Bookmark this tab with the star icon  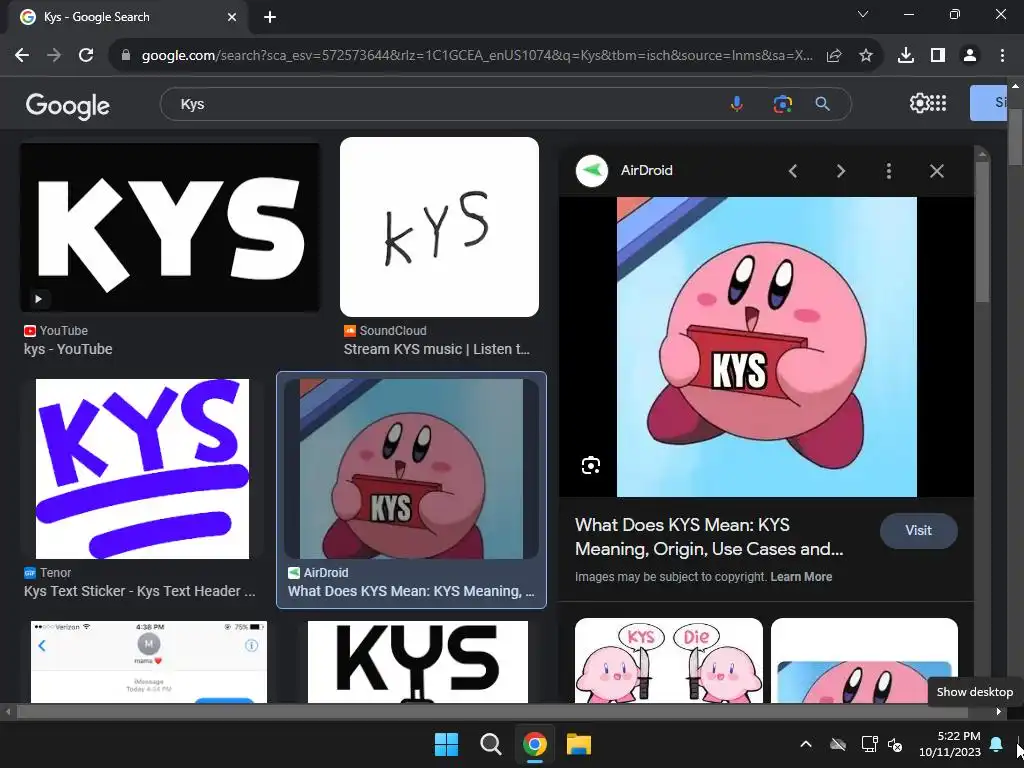[x=866, y=56]
